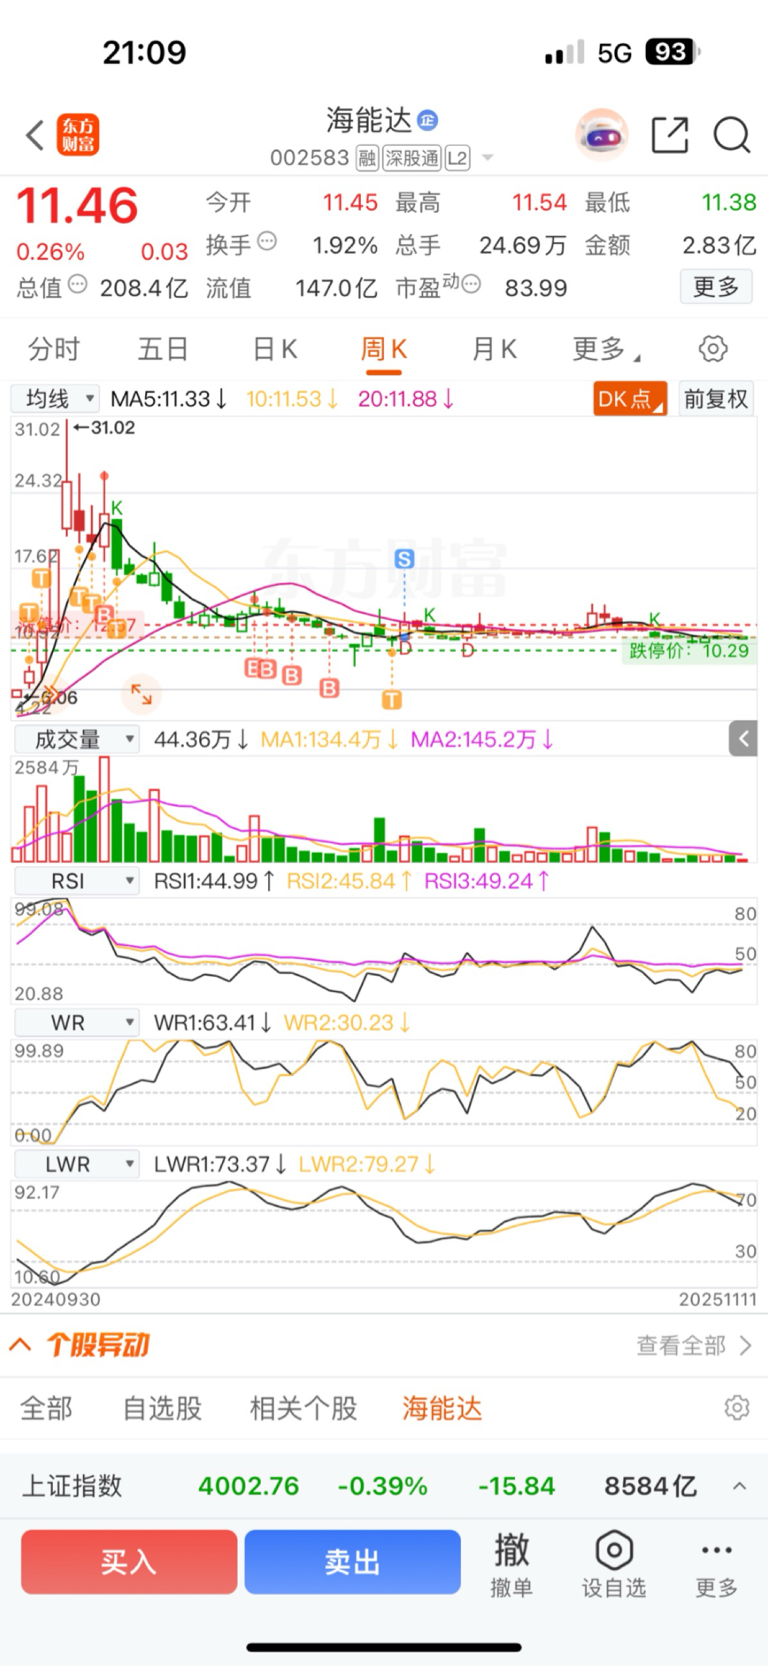
Task: Tap the 4002.76 index value
Action: point(248,1486)
